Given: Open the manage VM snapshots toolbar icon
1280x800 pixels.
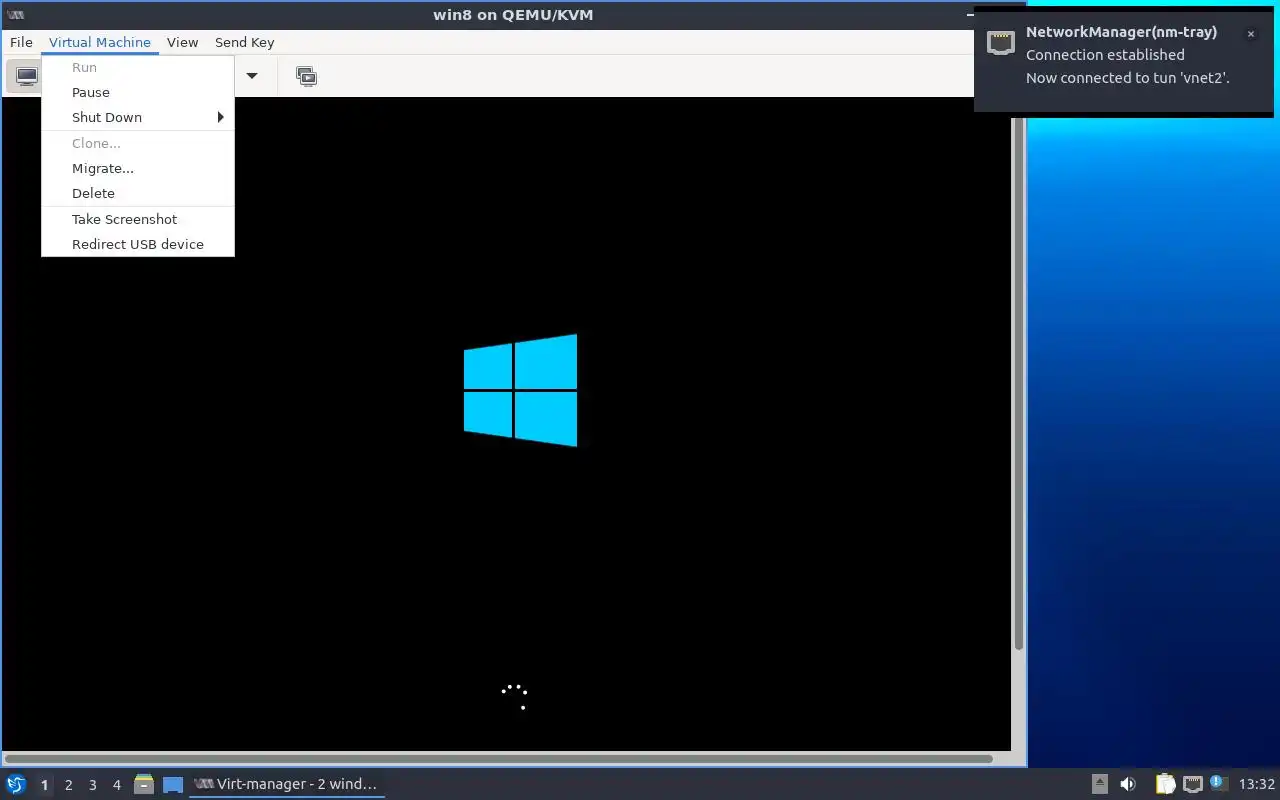Looking at the screenshot, I should pos(307,76).
